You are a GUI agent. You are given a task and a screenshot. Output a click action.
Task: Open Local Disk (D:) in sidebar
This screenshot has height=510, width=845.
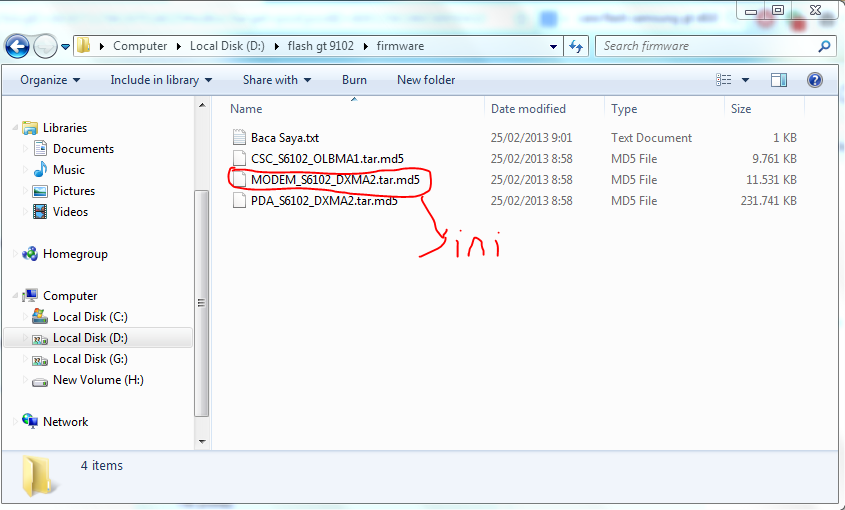pos(90,338)
